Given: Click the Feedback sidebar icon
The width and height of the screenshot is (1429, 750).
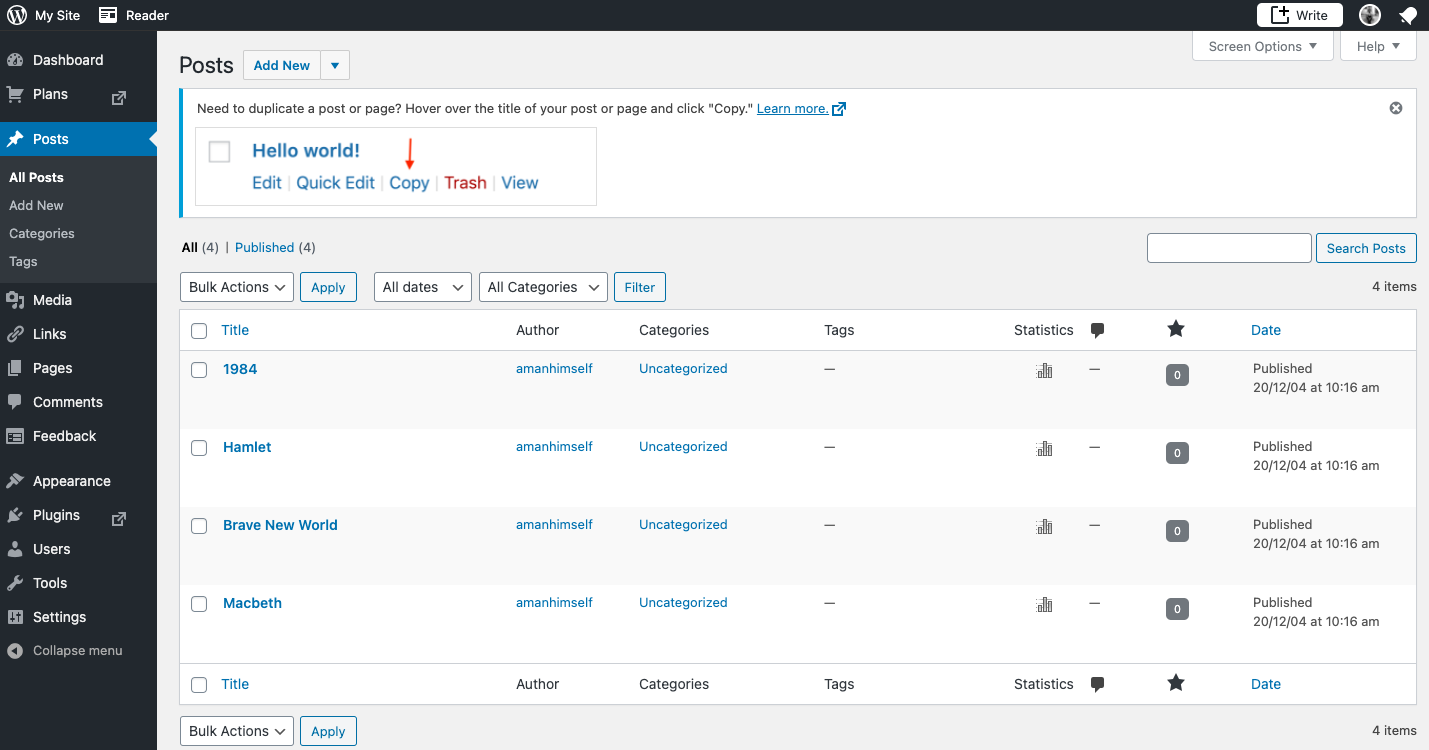Looking at the screenshot, I should click(x=15, y=436).
